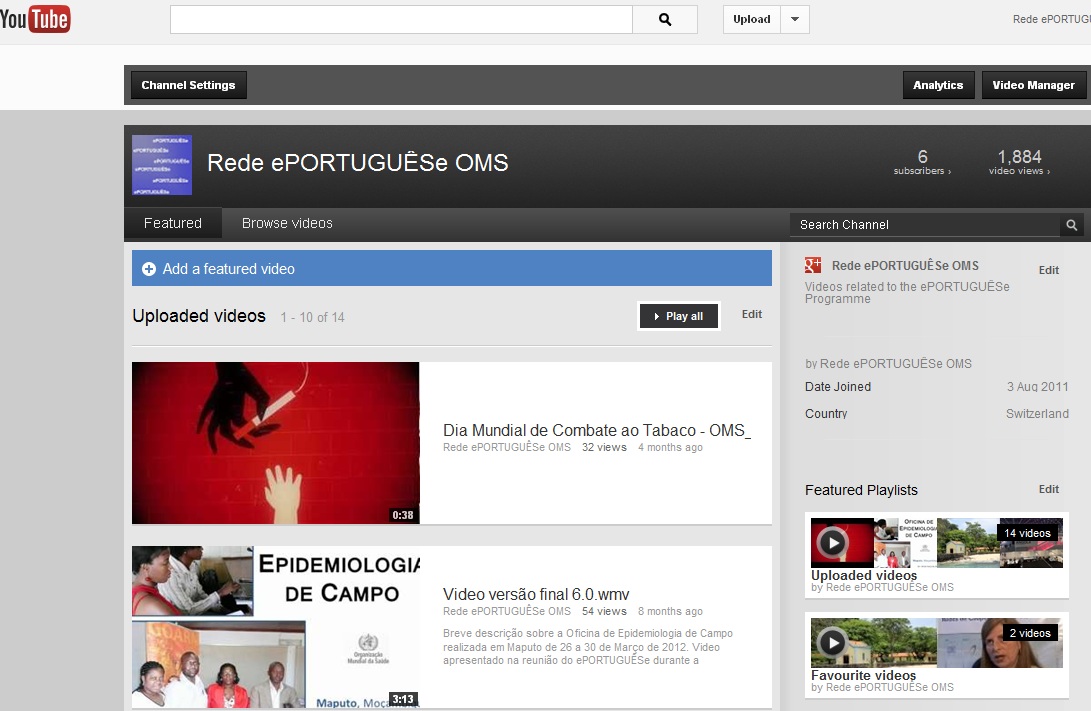Open the Dia Mundial de Combate ao Tabaco title

tap(597, 430)
